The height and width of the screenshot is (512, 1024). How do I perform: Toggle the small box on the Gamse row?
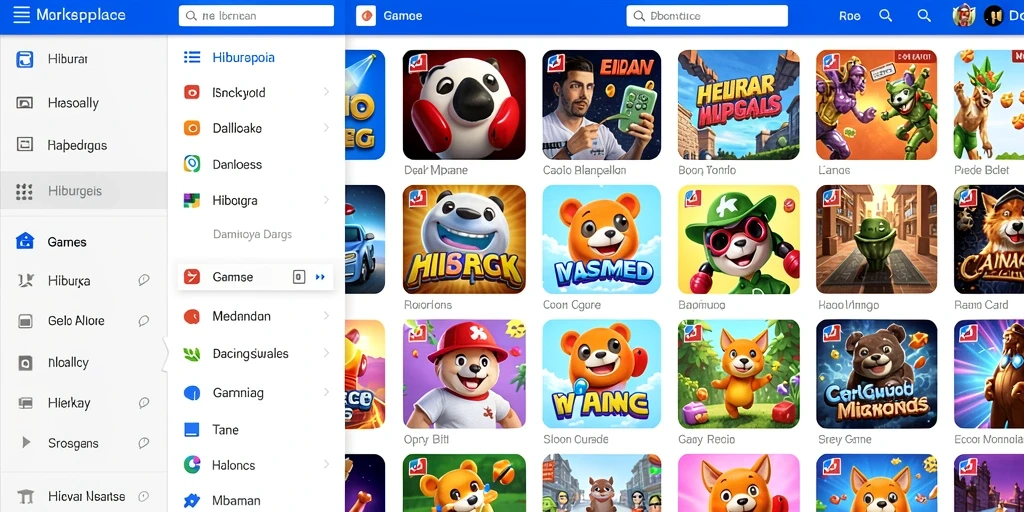pyautogui.click(x=298, y=277)
